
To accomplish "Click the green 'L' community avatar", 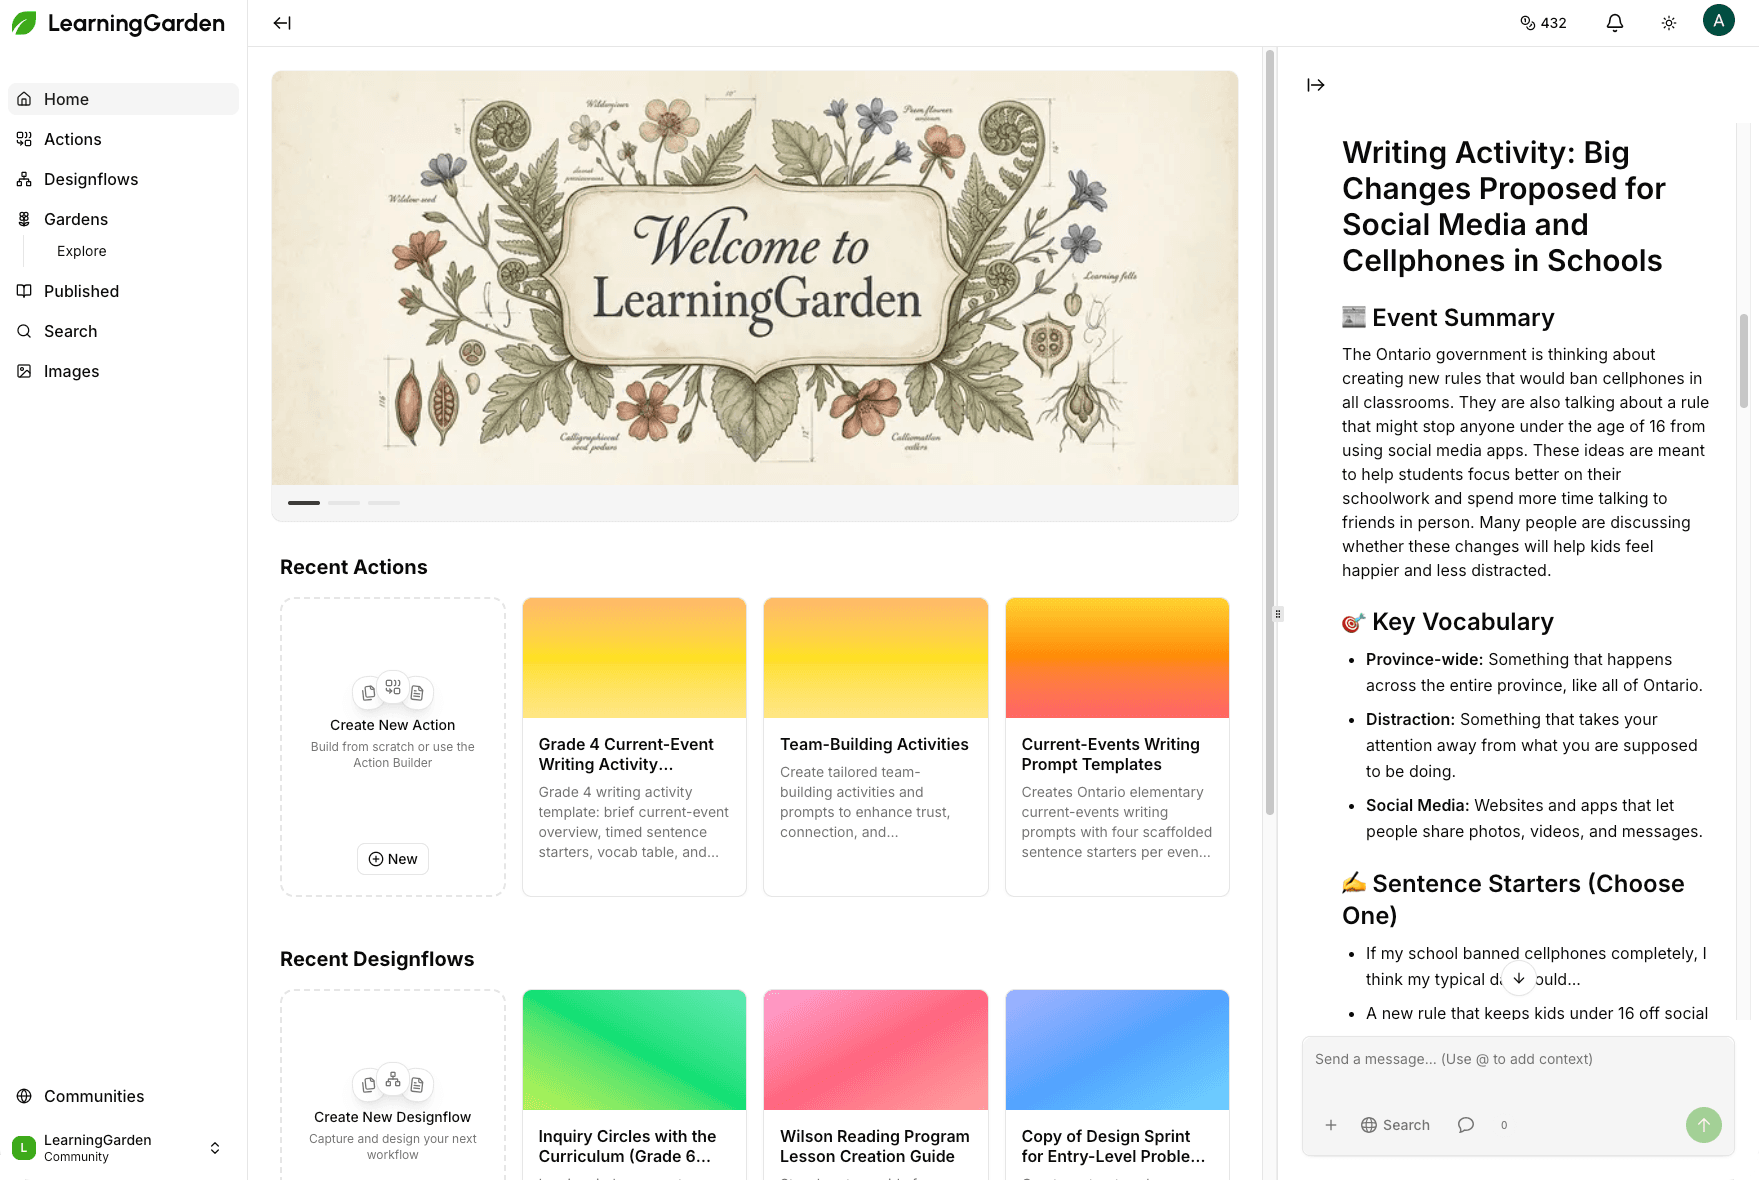I will click(x=24, y=1148).
